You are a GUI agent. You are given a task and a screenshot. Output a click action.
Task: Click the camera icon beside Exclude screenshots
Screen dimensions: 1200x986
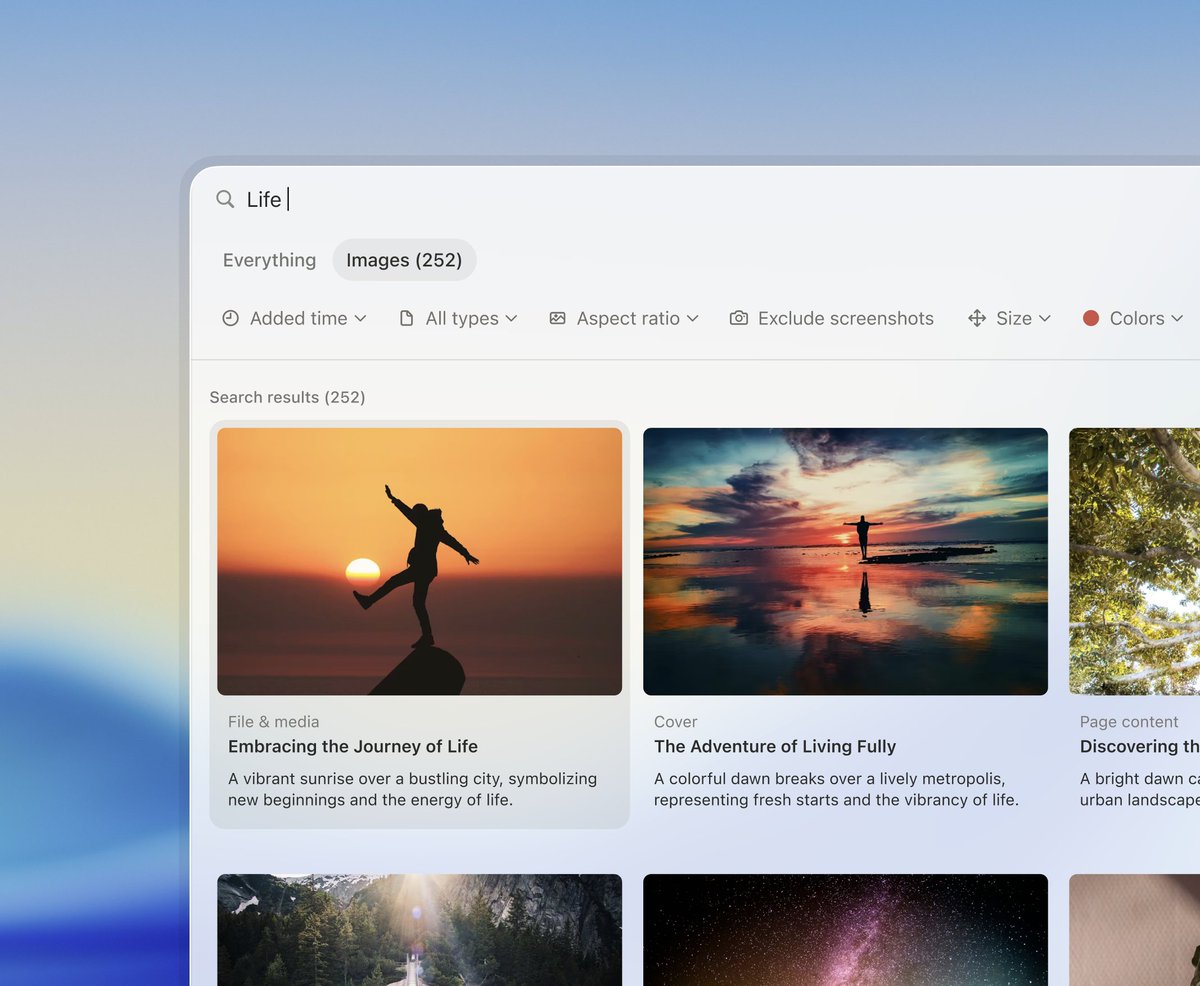coord(738,318)
